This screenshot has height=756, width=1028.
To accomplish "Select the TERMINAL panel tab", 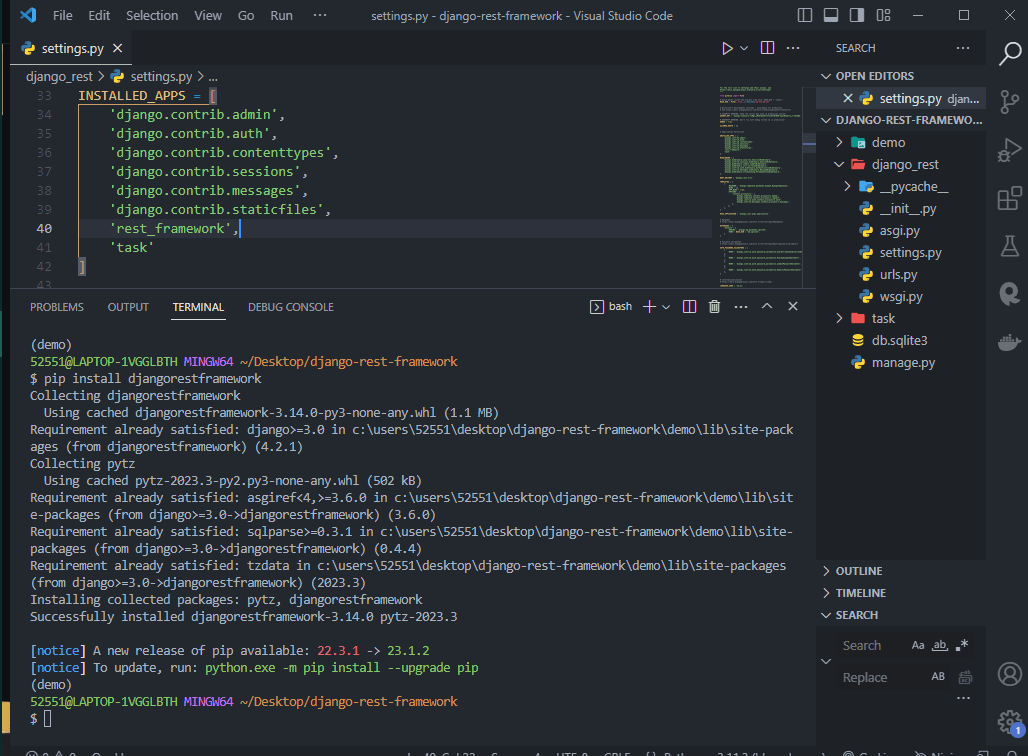I will pos(198,307).
